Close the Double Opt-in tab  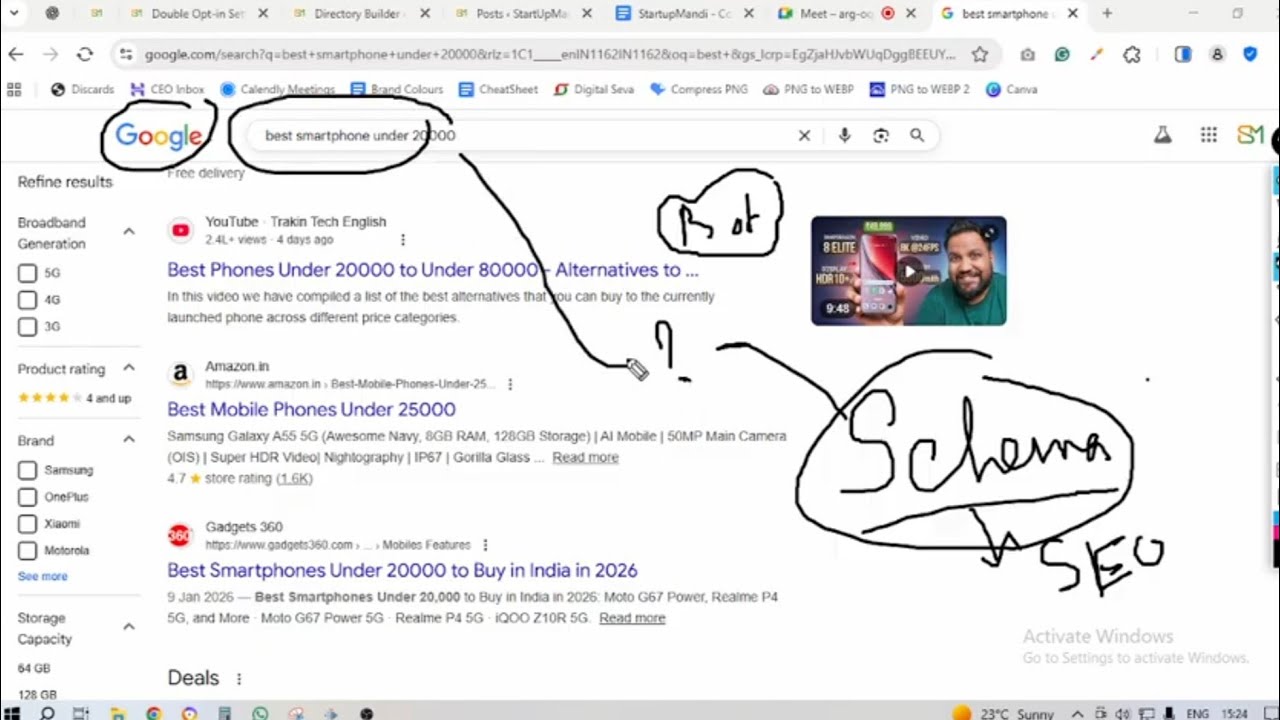(x=263, y=14)
